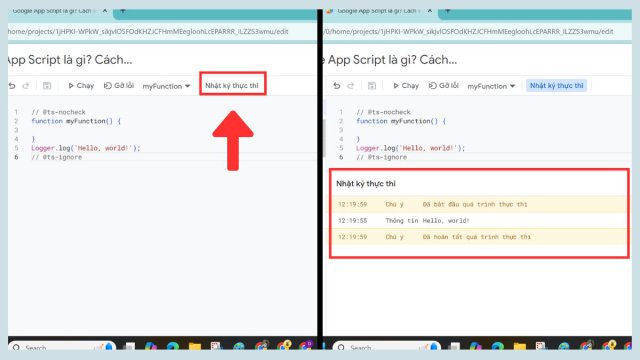Open Nhật ký thực thi in left editor
This screenshot has height=360, width=640.
click(x=232, y=86)
